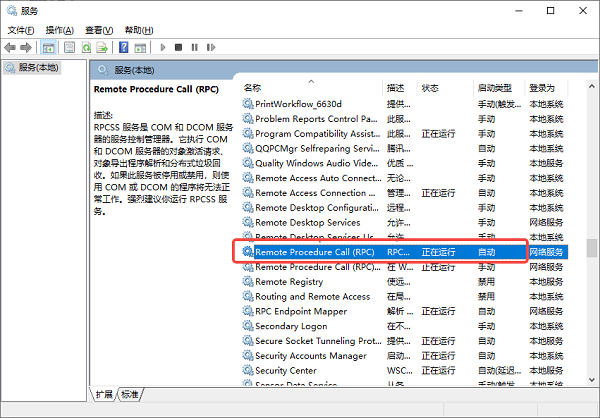The height and width of the screenshot is (418, 600).
Task: Open the 文件(F) menu
Action: (21, 30)
